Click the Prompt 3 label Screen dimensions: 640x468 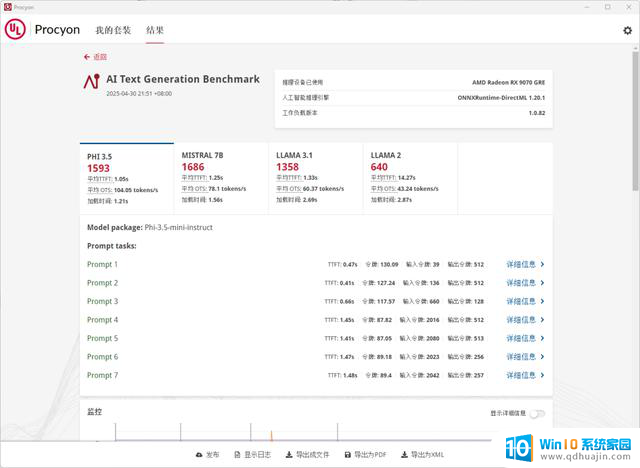pos(102,301)
